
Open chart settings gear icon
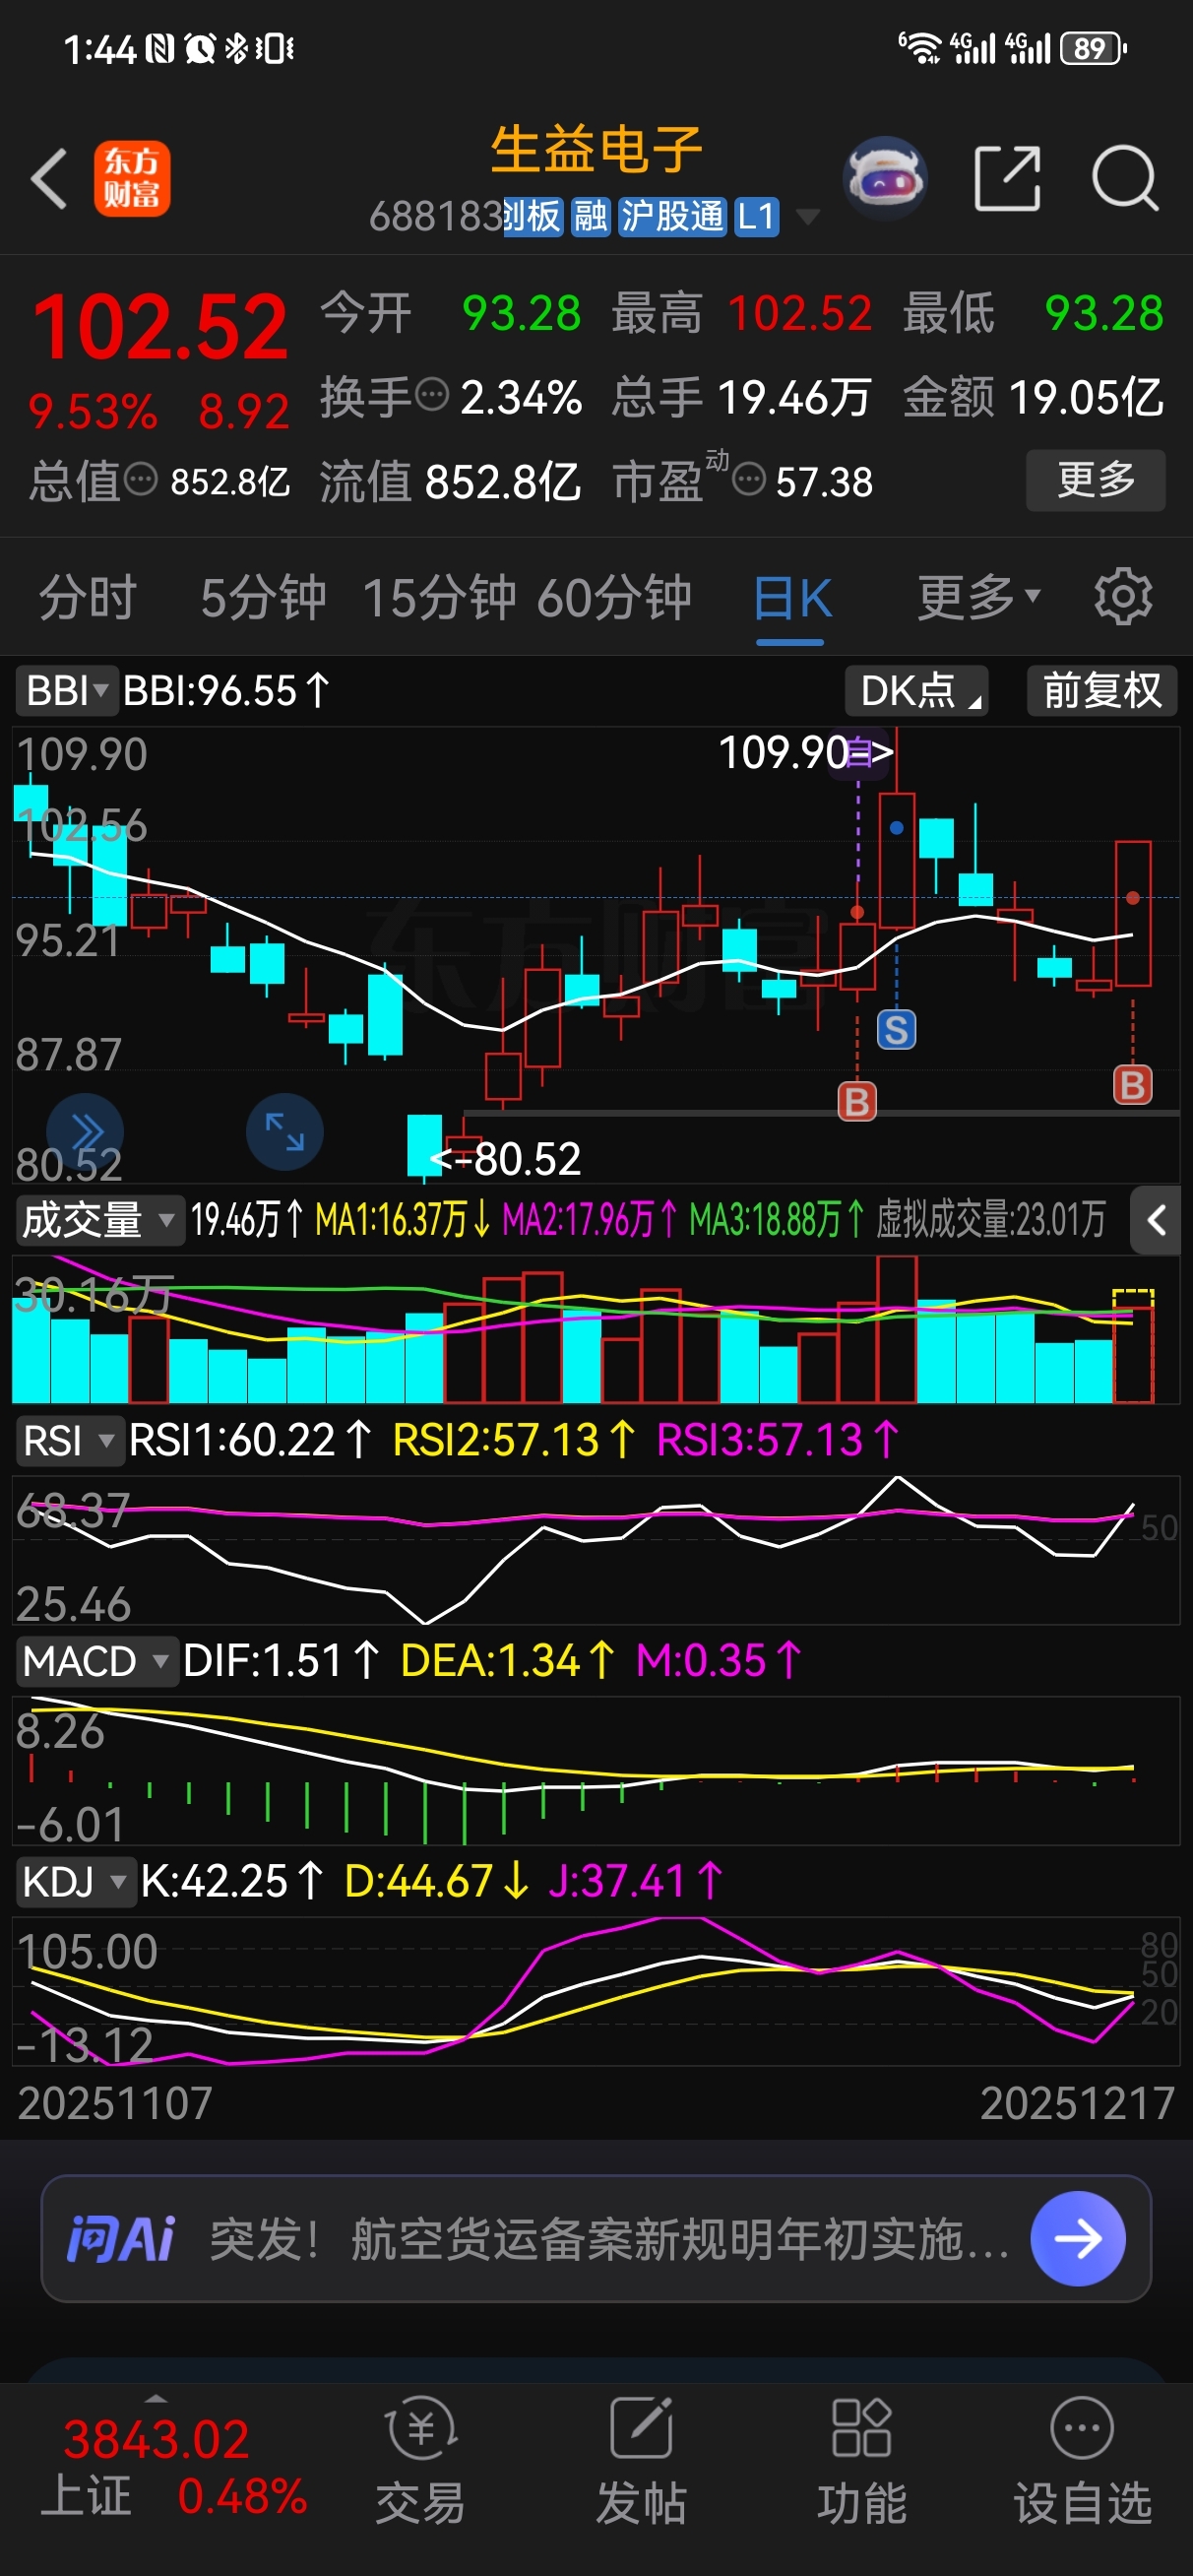point(1123,598)
